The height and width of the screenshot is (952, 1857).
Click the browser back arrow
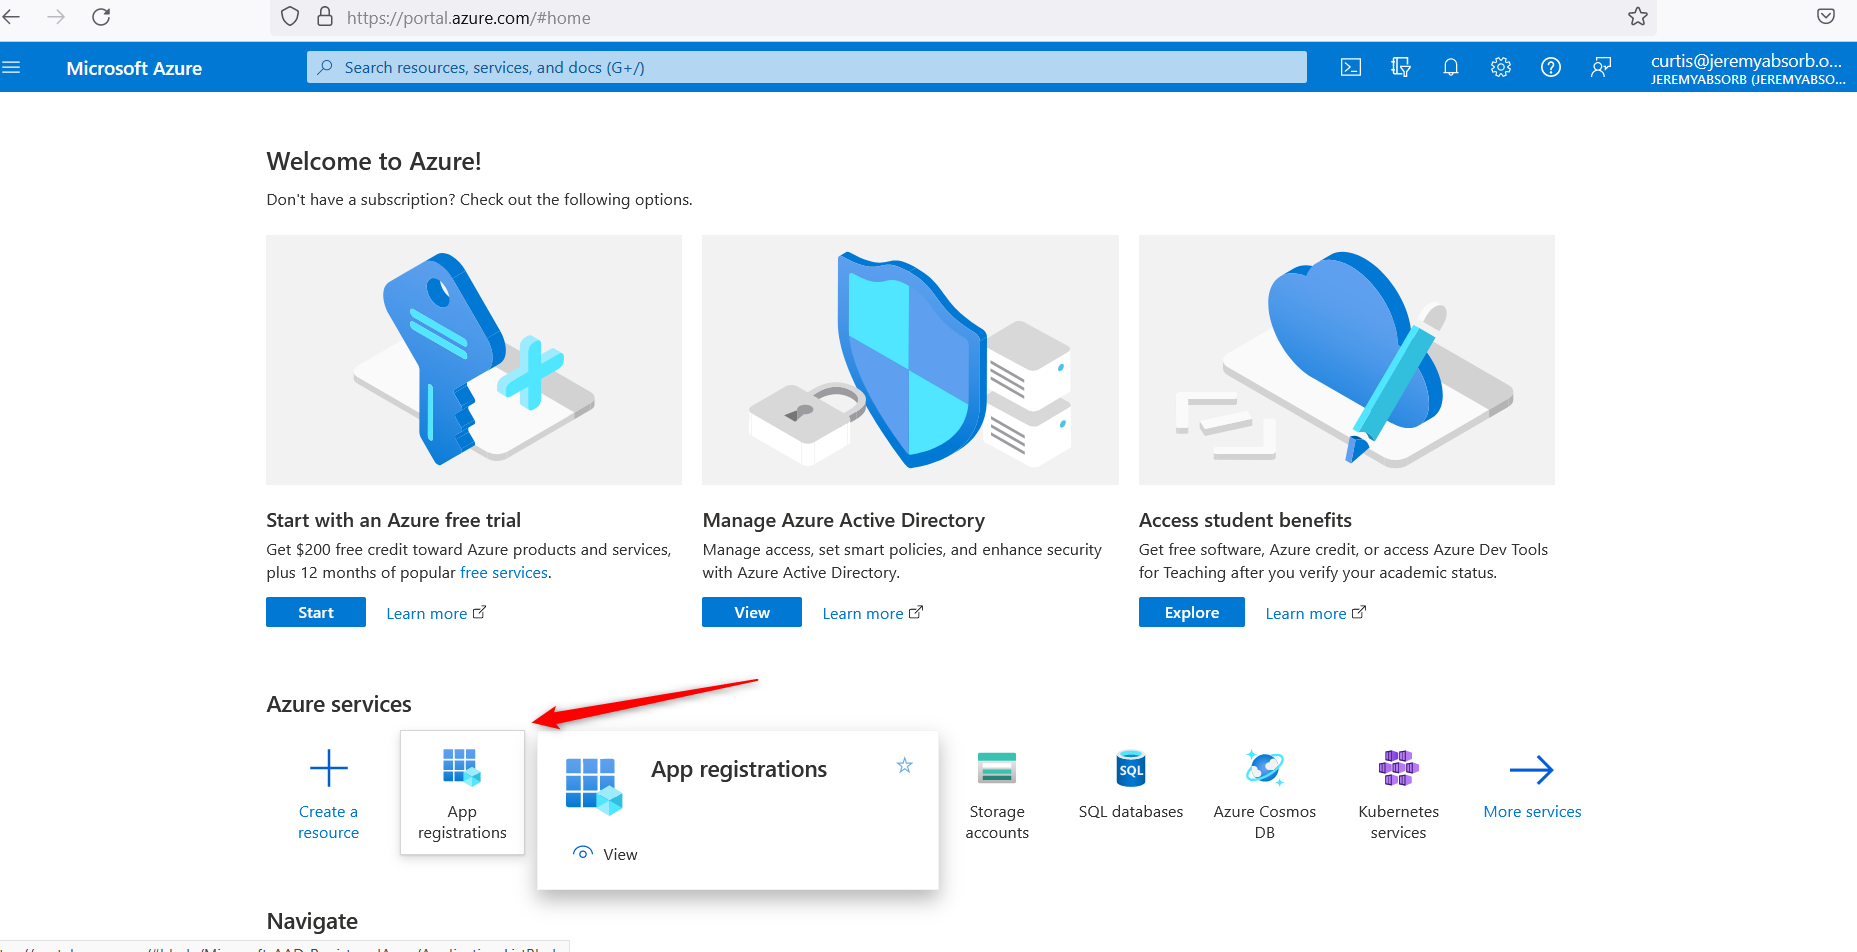(x=12, y=17)
